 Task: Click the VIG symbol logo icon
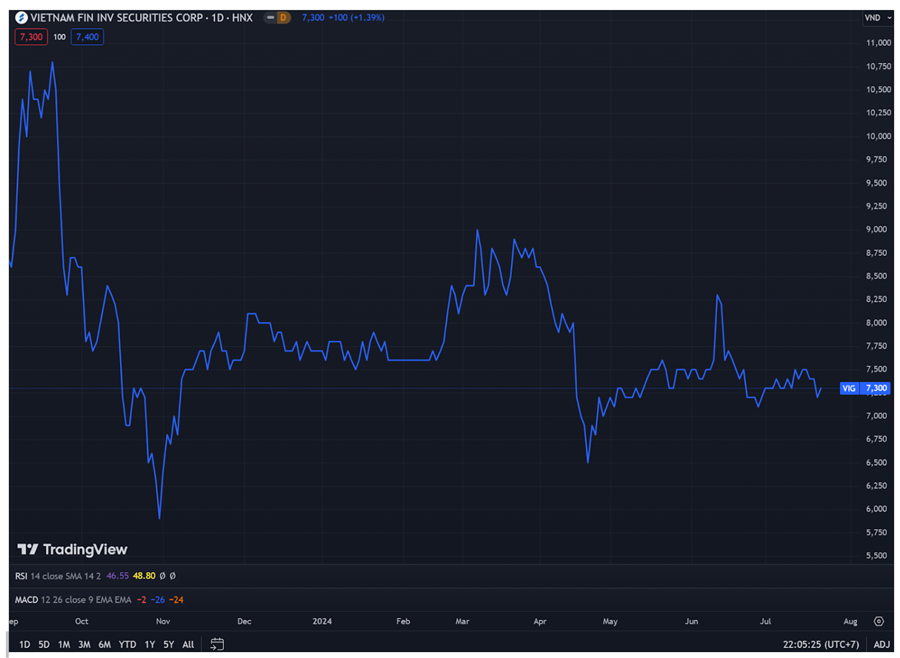21,18
